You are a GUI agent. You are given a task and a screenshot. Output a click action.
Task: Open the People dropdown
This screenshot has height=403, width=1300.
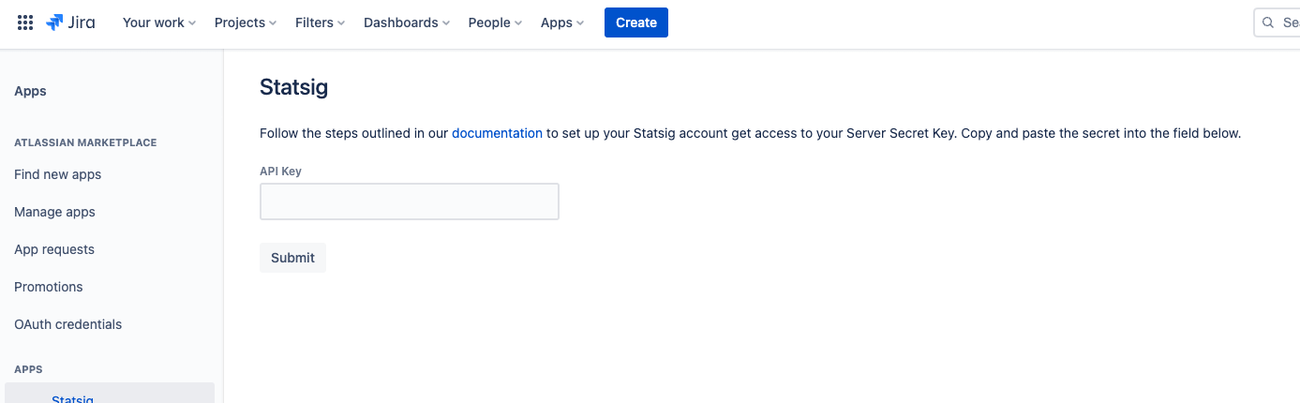pos(495,22)
